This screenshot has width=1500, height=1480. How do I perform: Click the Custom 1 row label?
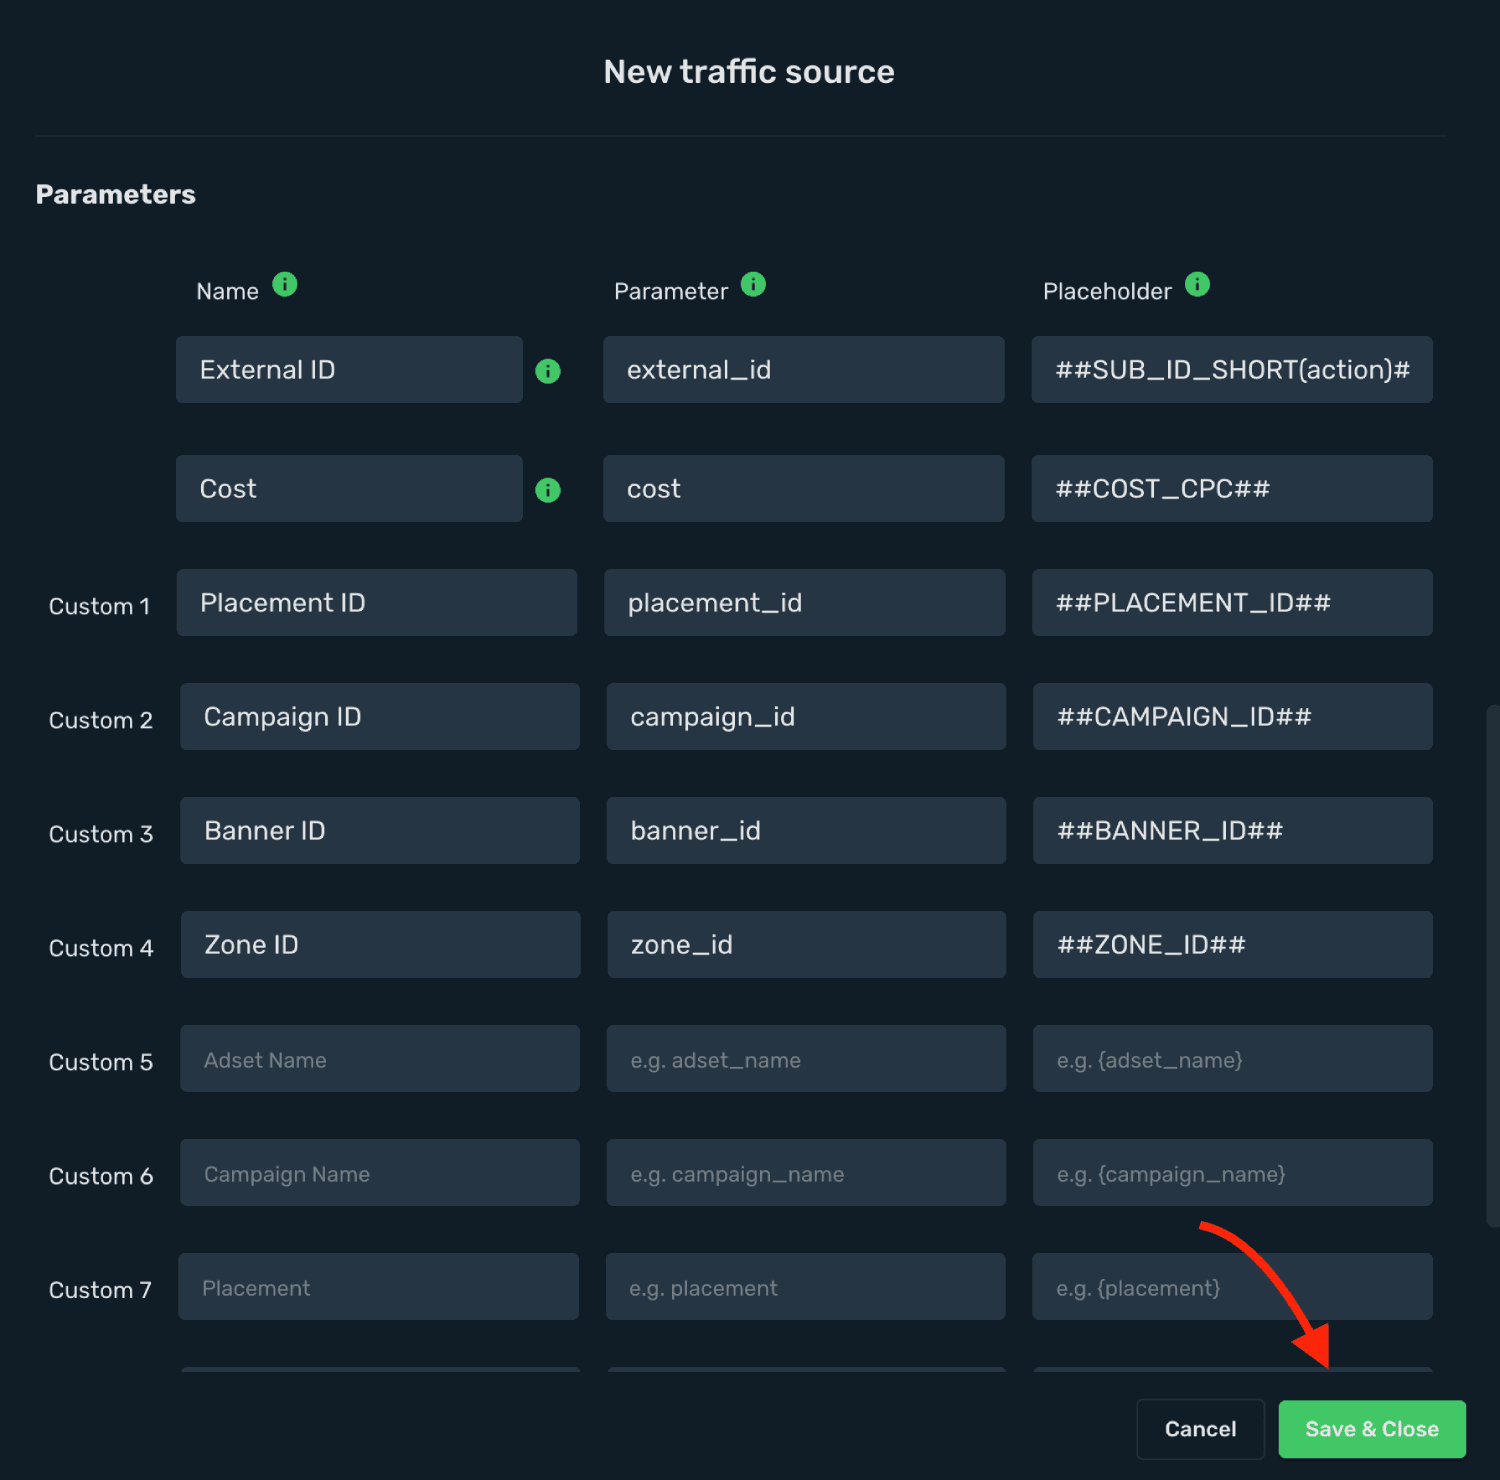tap(99, 607)
